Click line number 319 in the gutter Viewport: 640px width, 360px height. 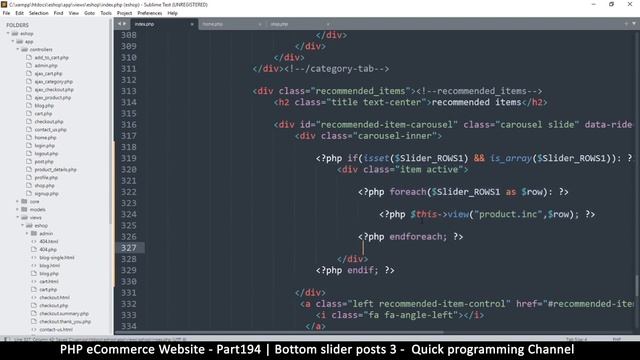tap(129, 158)
